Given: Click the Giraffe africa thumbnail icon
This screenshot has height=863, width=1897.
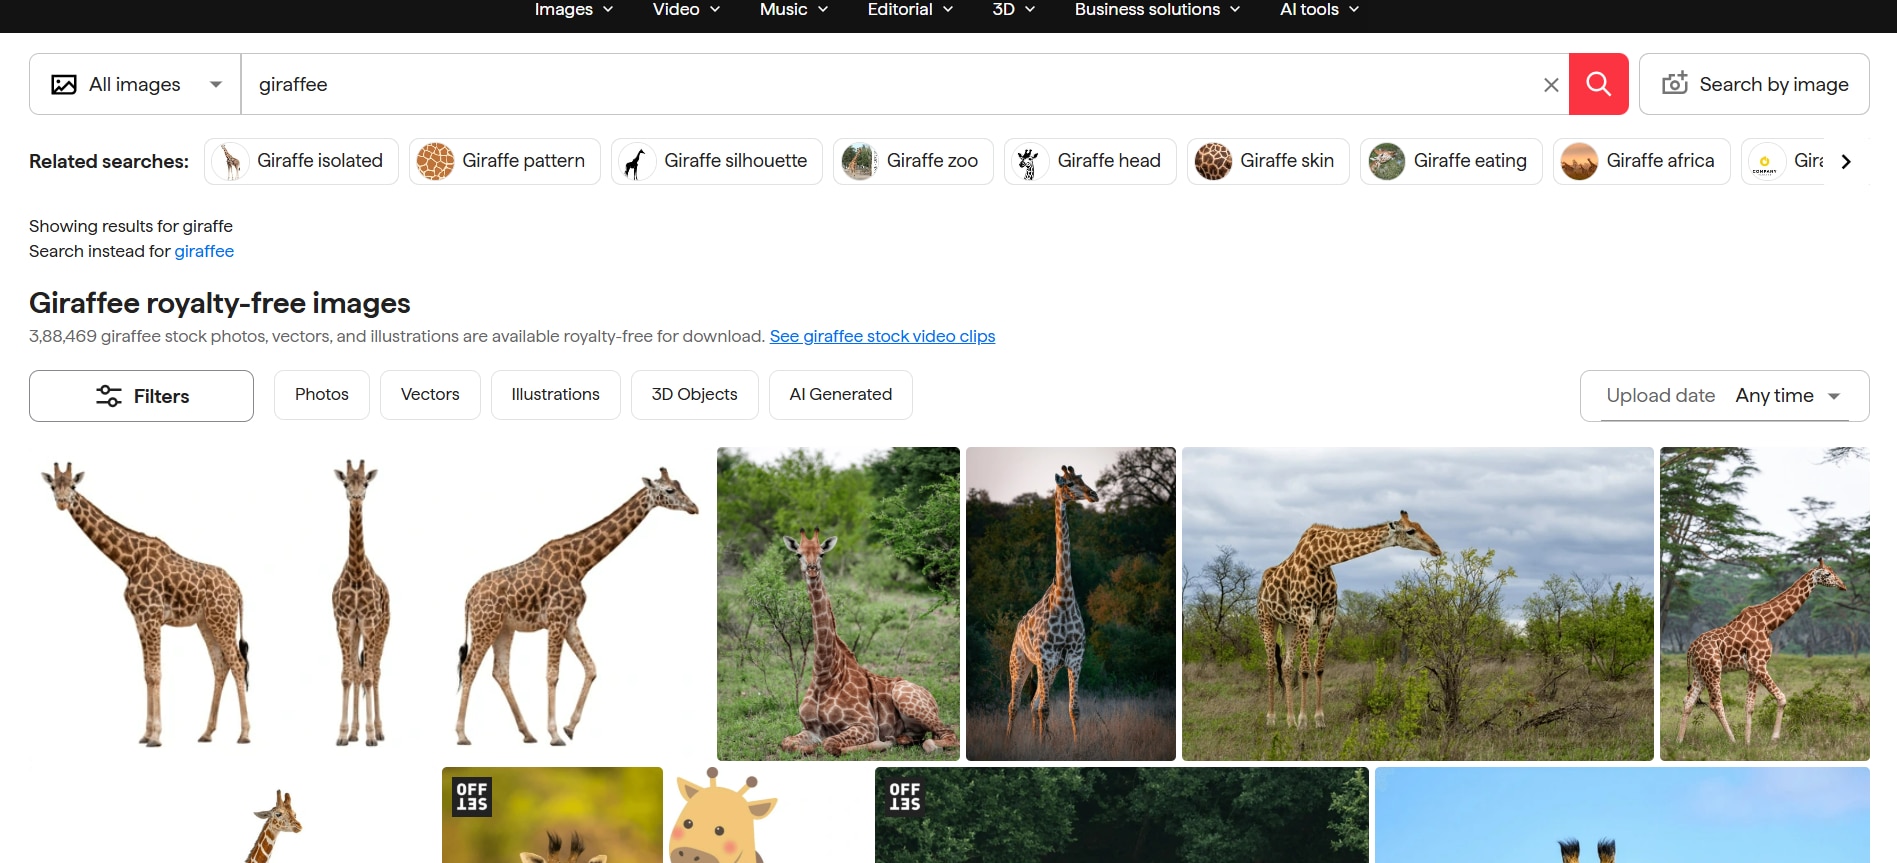Looking at the screenshot, I should tap(1579, 161).
